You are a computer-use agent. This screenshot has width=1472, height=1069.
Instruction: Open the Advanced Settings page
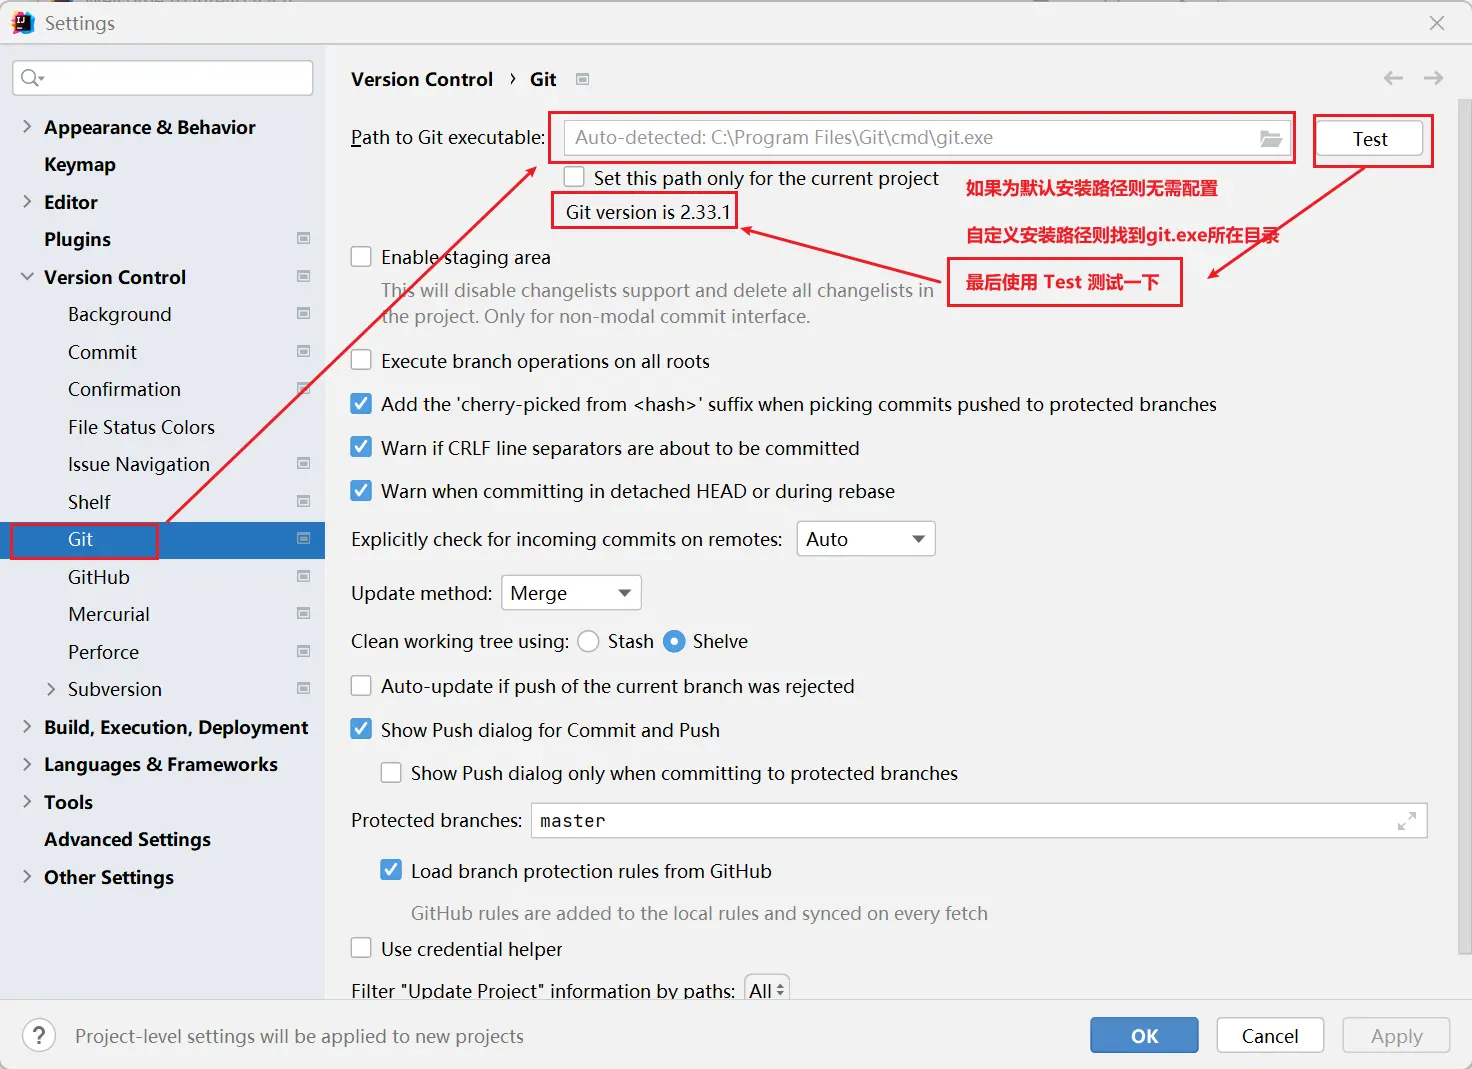click(x=127, y=839)
